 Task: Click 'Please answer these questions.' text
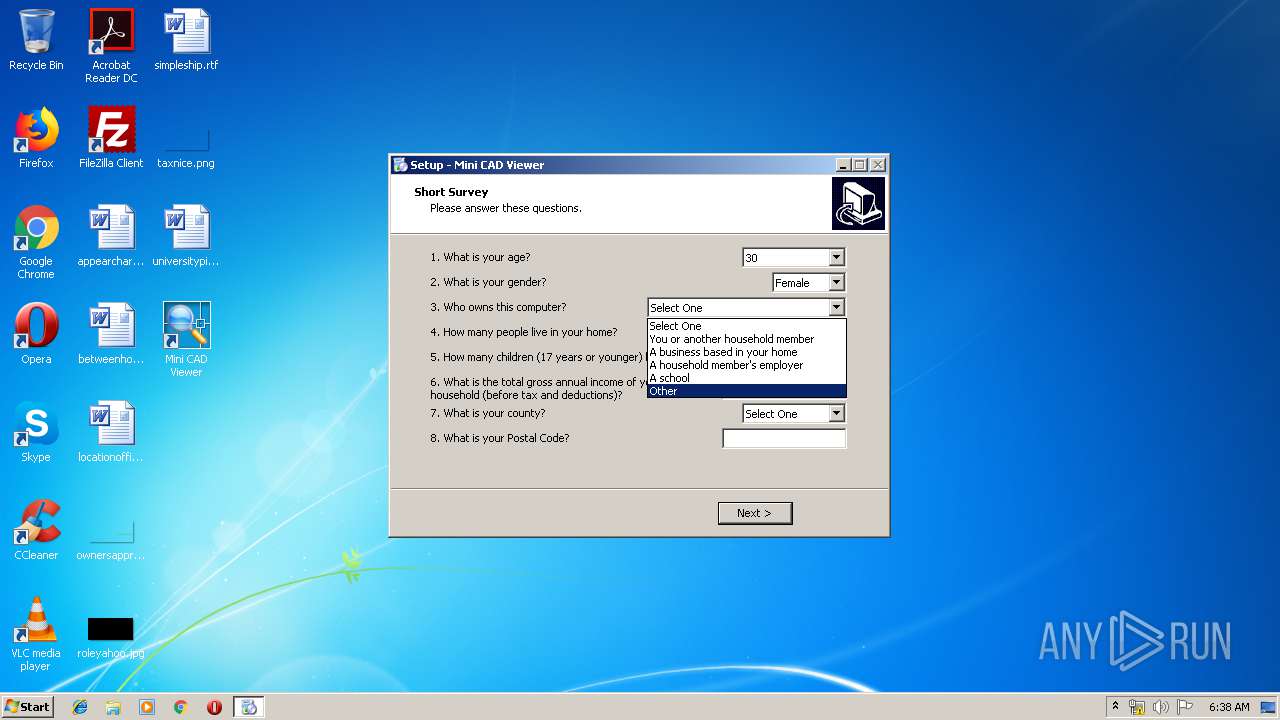pyautogui.click(x=506, y=208)
